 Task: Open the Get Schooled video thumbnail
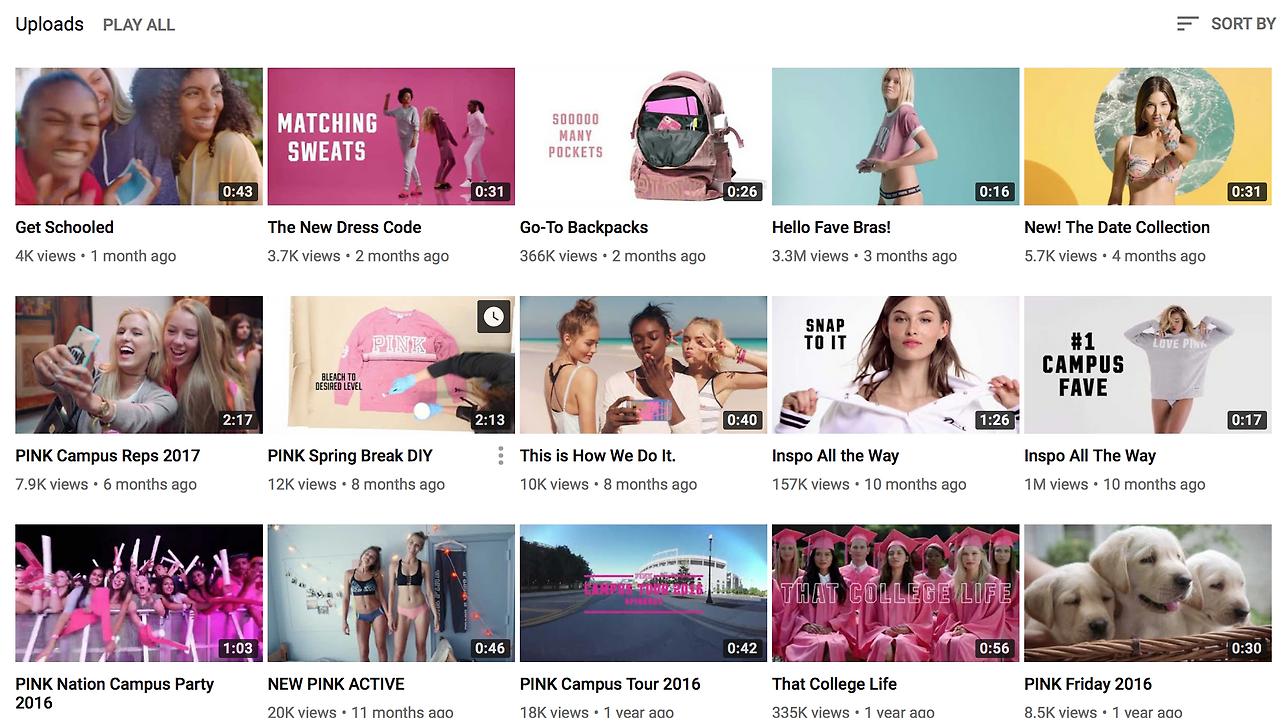[139, 136]
